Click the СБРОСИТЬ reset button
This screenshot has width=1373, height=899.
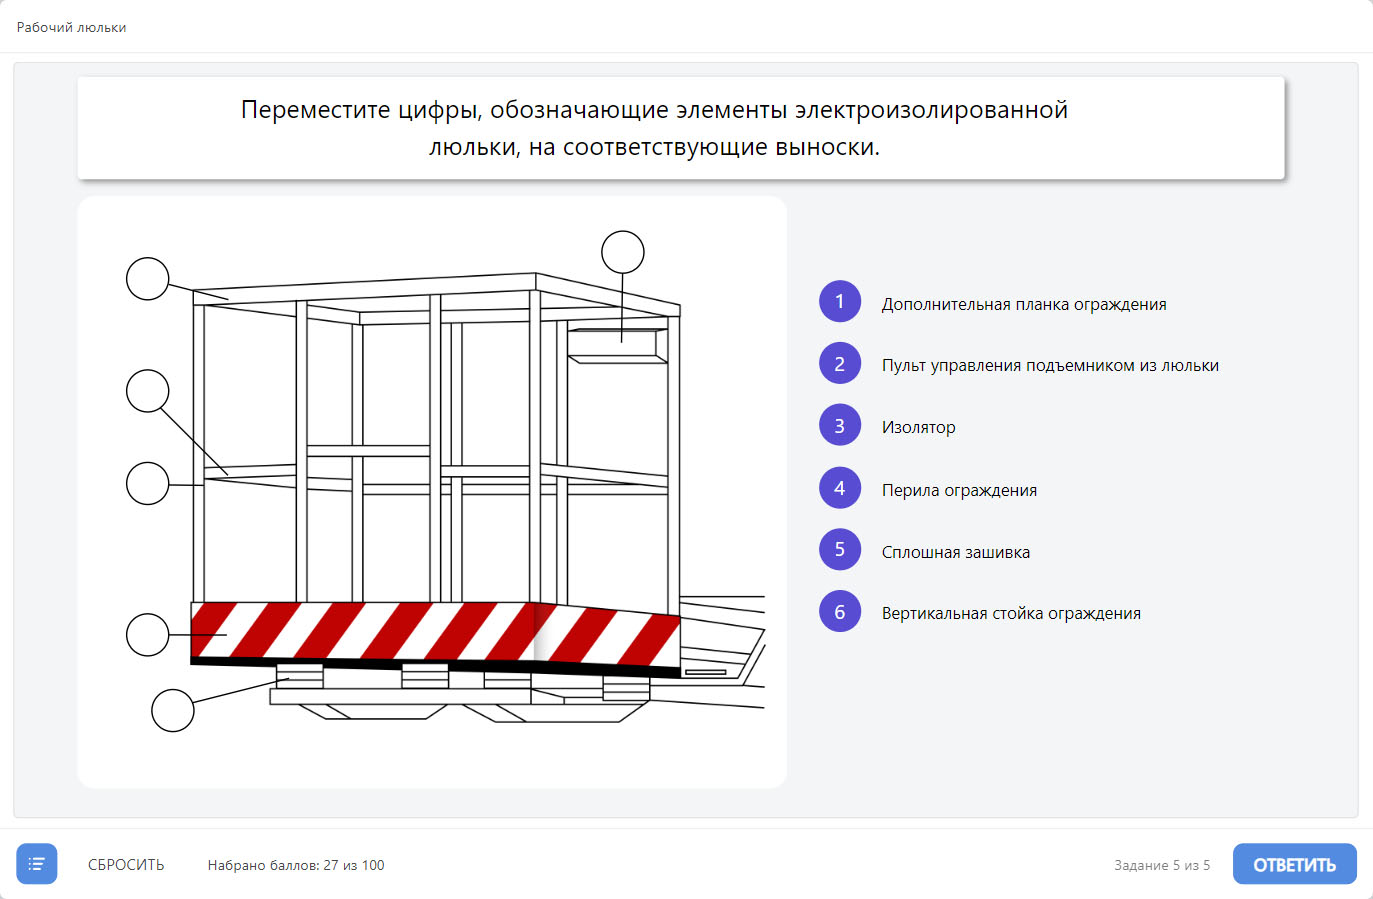click(x=126, y=865)
